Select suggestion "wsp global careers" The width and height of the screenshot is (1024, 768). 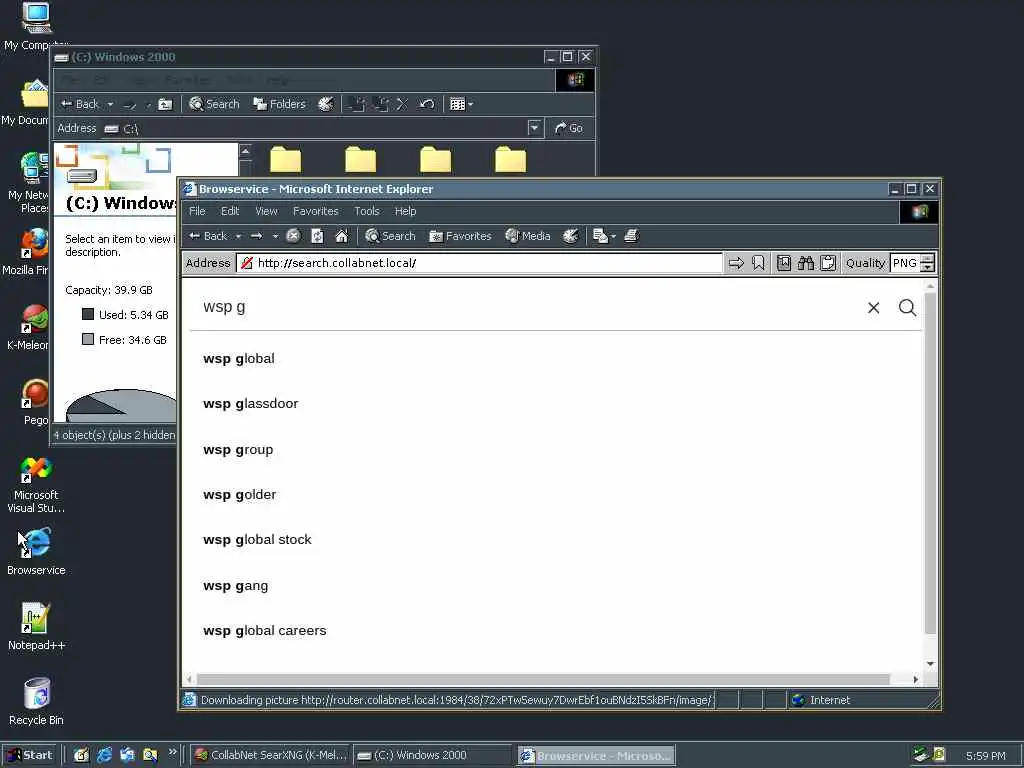pos(264,630)
